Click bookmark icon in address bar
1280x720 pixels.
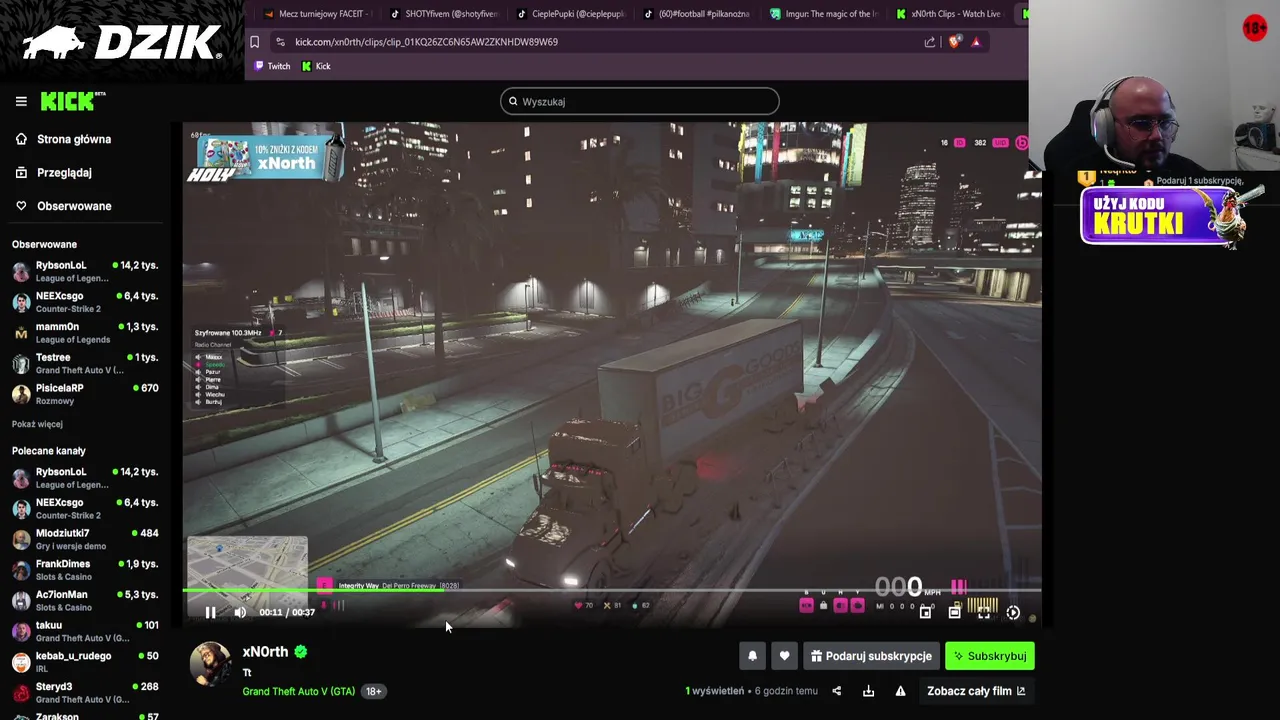click(x=254, y=42)
